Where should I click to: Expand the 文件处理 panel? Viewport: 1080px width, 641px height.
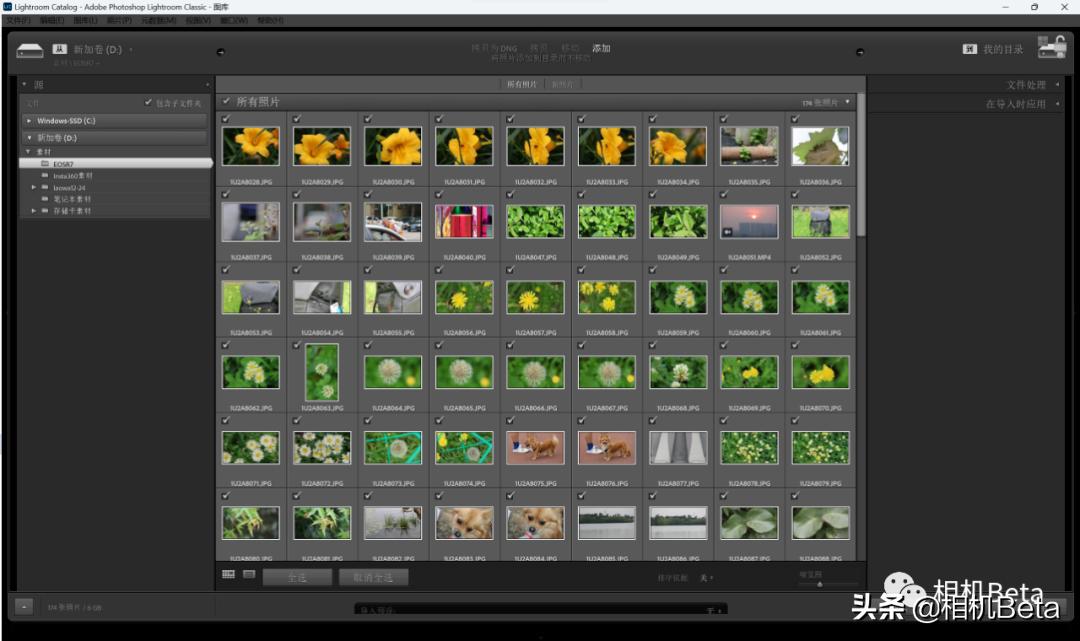click(x=1030, y=85)
